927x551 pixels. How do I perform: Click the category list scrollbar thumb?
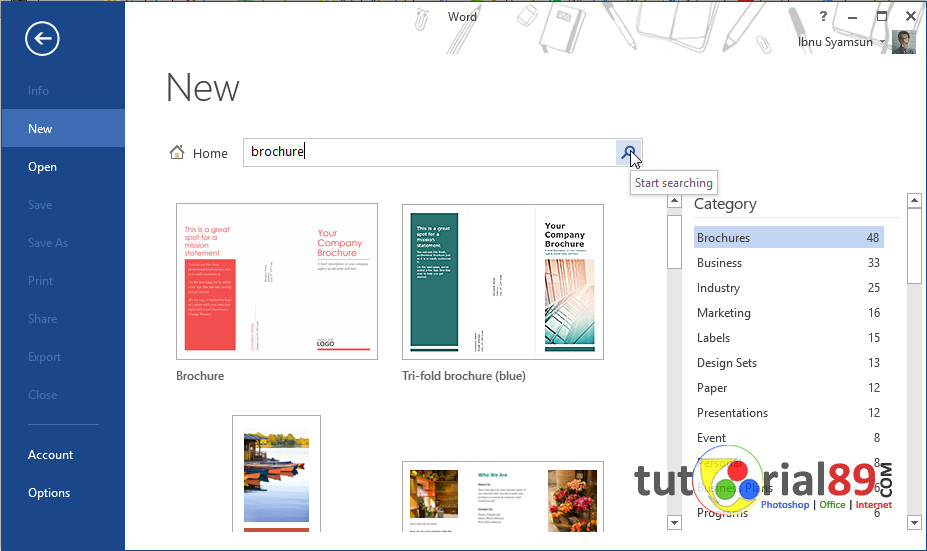[x=914, y=246]
